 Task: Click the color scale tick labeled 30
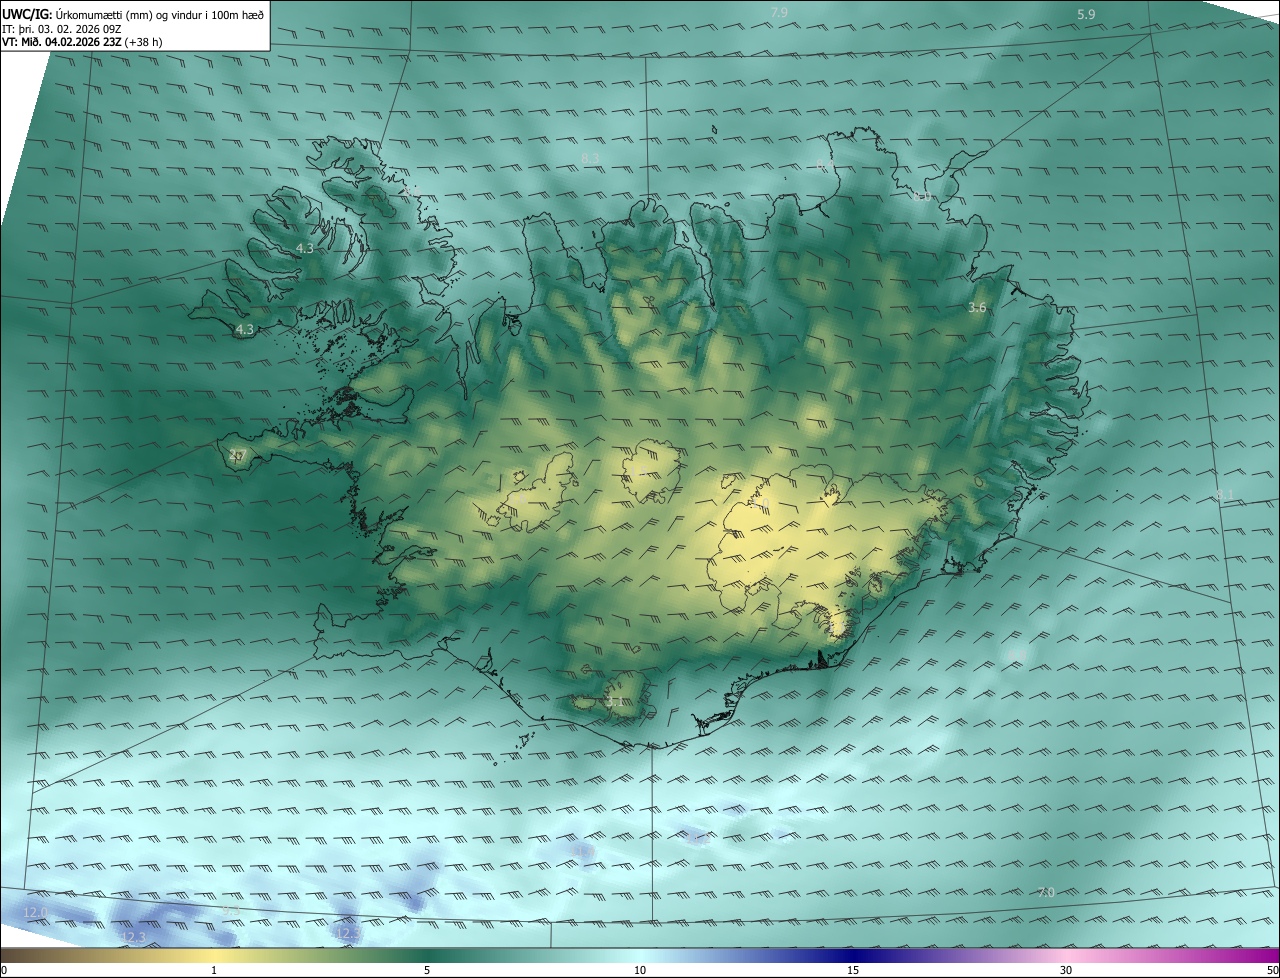click(1066, 970)
